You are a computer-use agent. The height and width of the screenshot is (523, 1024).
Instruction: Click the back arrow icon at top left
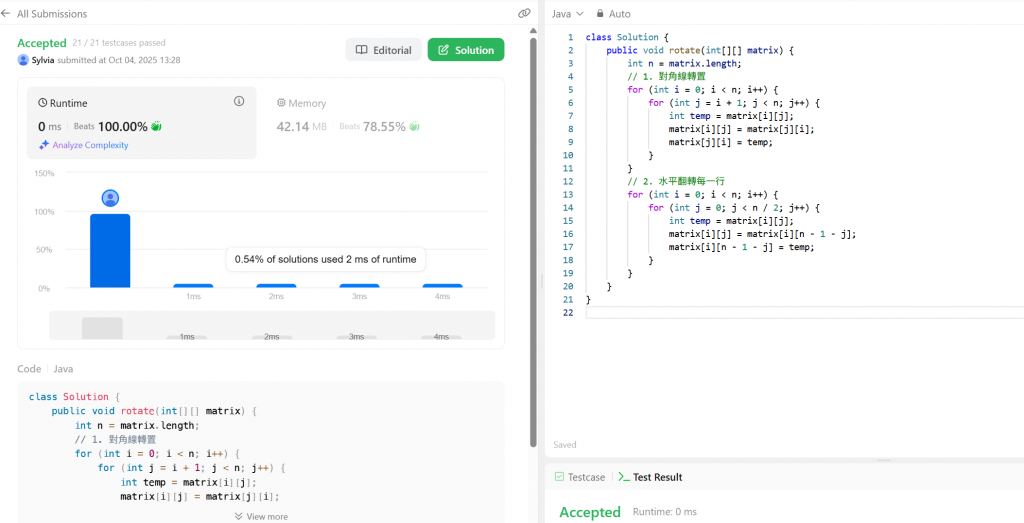click(x=6, y=14)
